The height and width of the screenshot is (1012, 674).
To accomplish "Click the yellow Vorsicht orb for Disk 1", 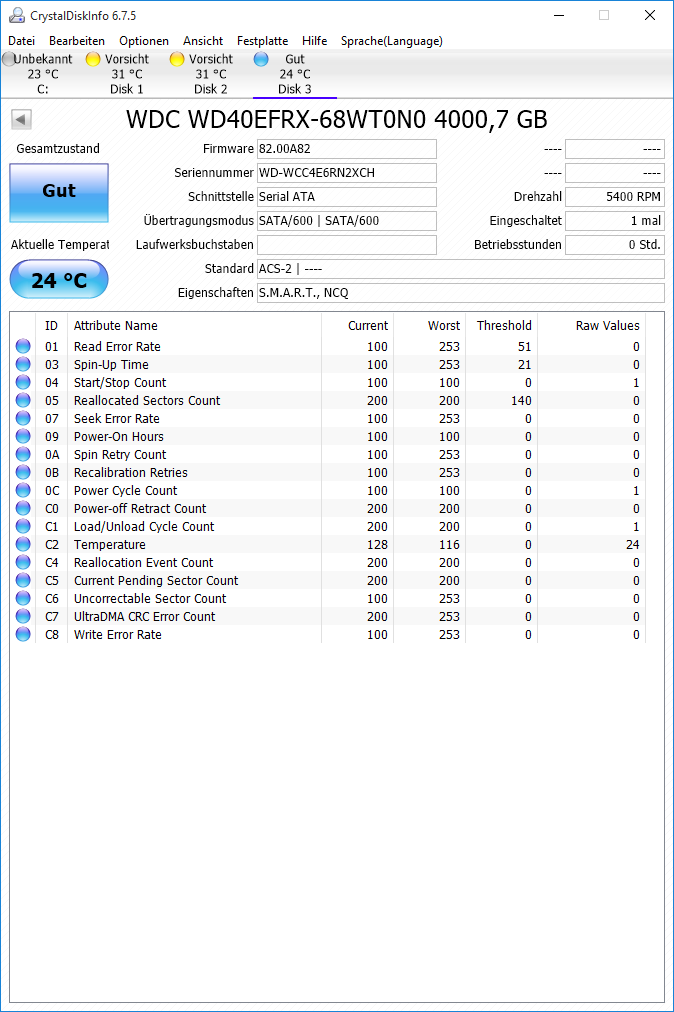I will tap(93, 59).
